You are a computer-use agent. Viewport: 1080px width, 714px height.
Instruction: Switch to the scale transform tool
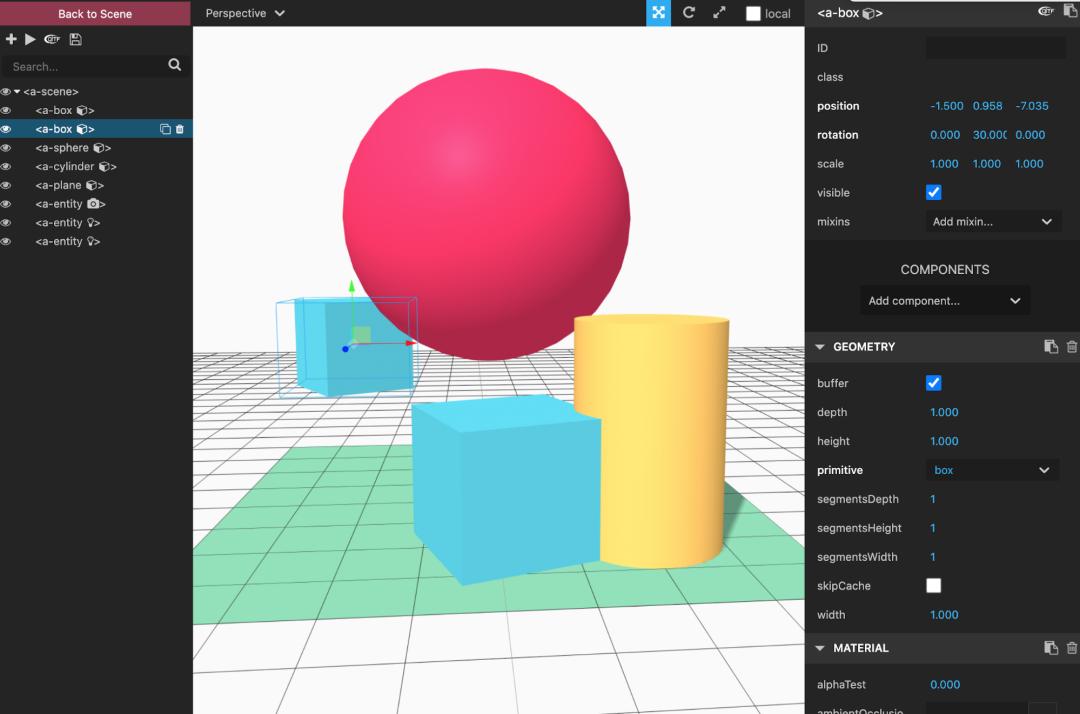click(x=718, y=13)
